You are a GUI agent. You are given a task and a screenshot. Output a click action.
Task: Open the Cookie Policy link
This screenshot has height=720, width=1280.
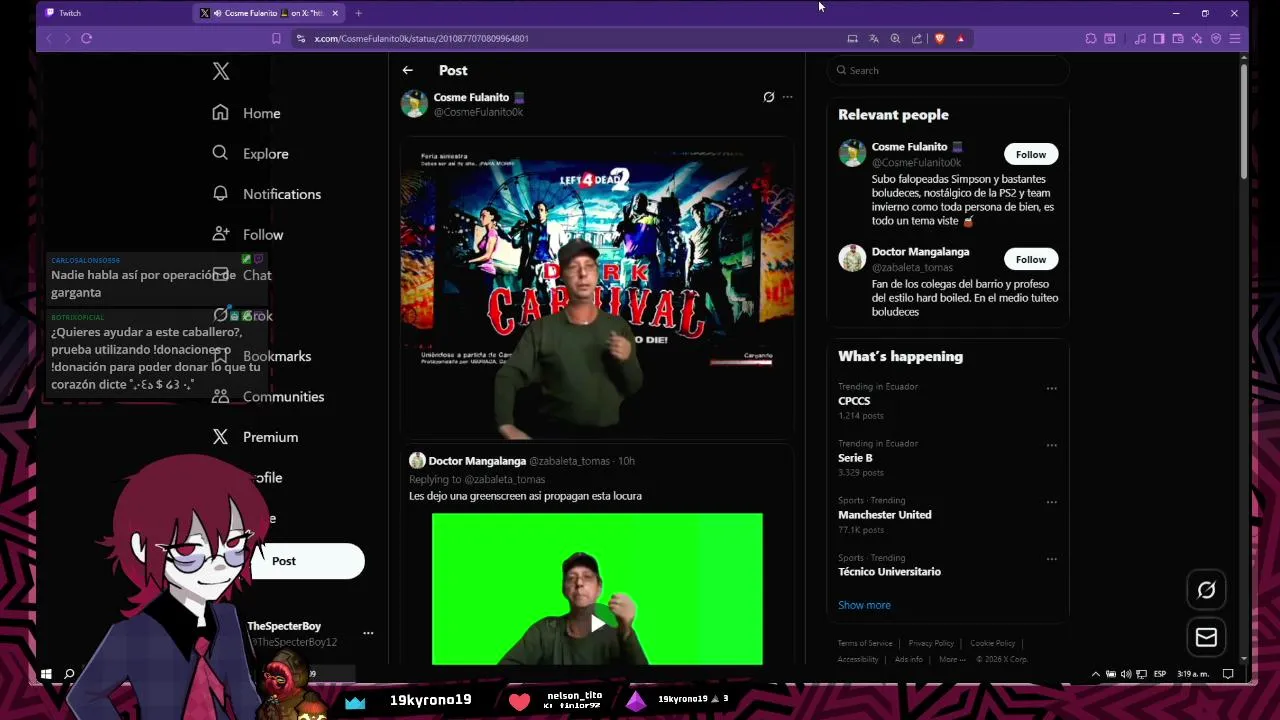(x=992, y=643)
